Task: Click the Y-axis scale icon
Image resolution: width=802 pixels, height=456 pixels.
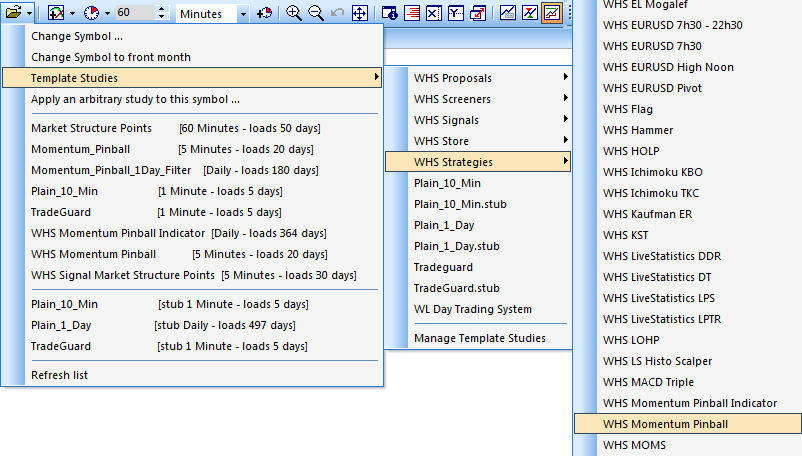Action: (x=456, y=13)
